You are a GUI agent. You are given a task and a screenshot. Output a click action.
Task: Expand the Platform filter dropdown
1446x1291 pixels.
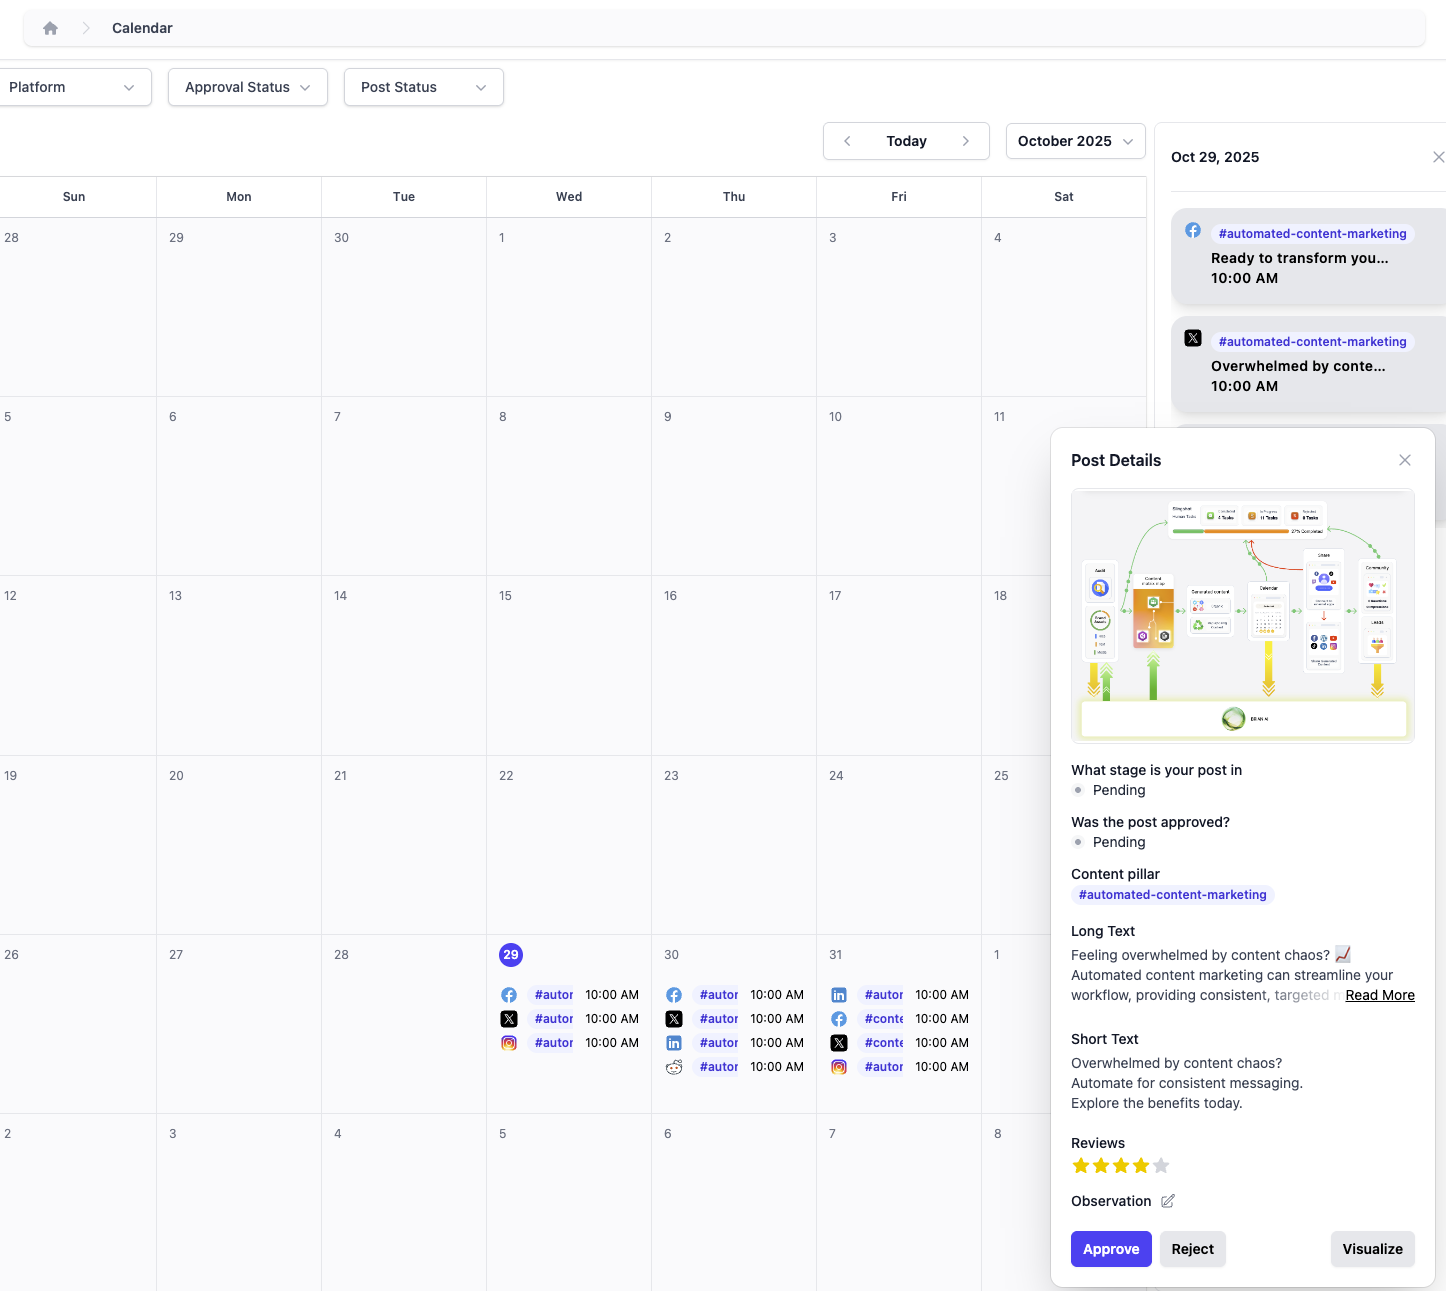click(x=72, y=87)
